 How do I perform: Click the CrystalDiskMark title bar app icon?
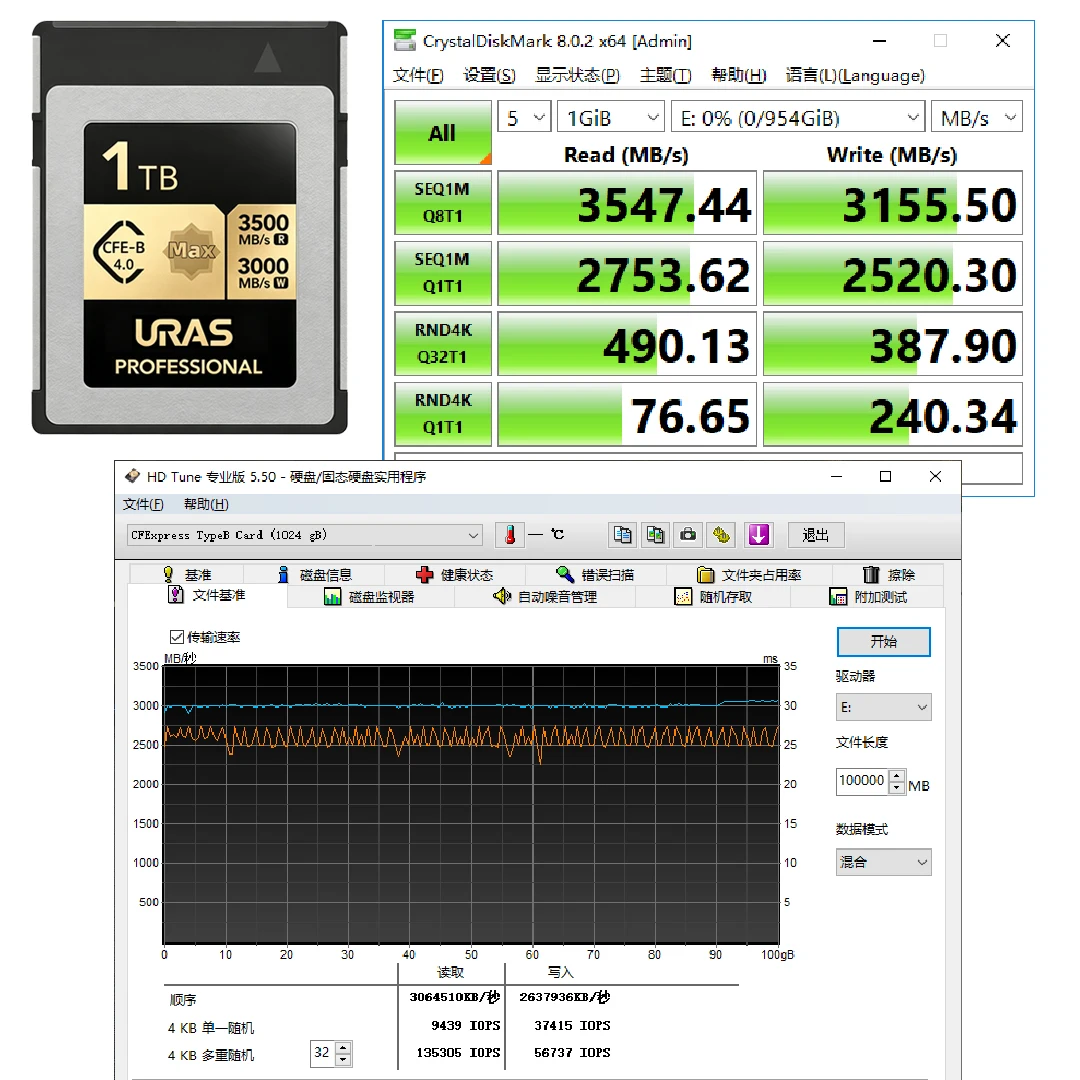pos(405,40)
